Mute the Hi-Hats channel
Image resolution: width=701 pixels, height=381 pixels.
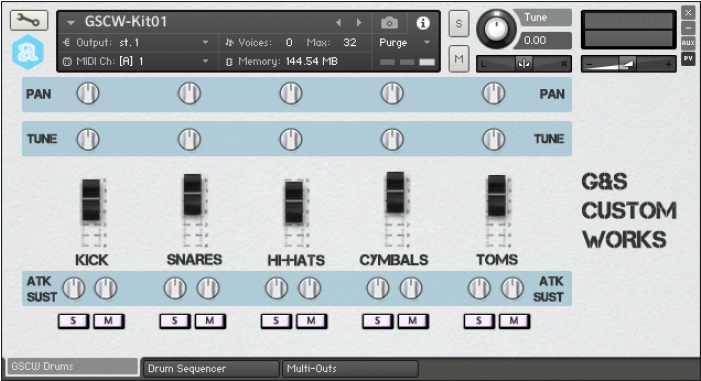(x=312, y=321)
